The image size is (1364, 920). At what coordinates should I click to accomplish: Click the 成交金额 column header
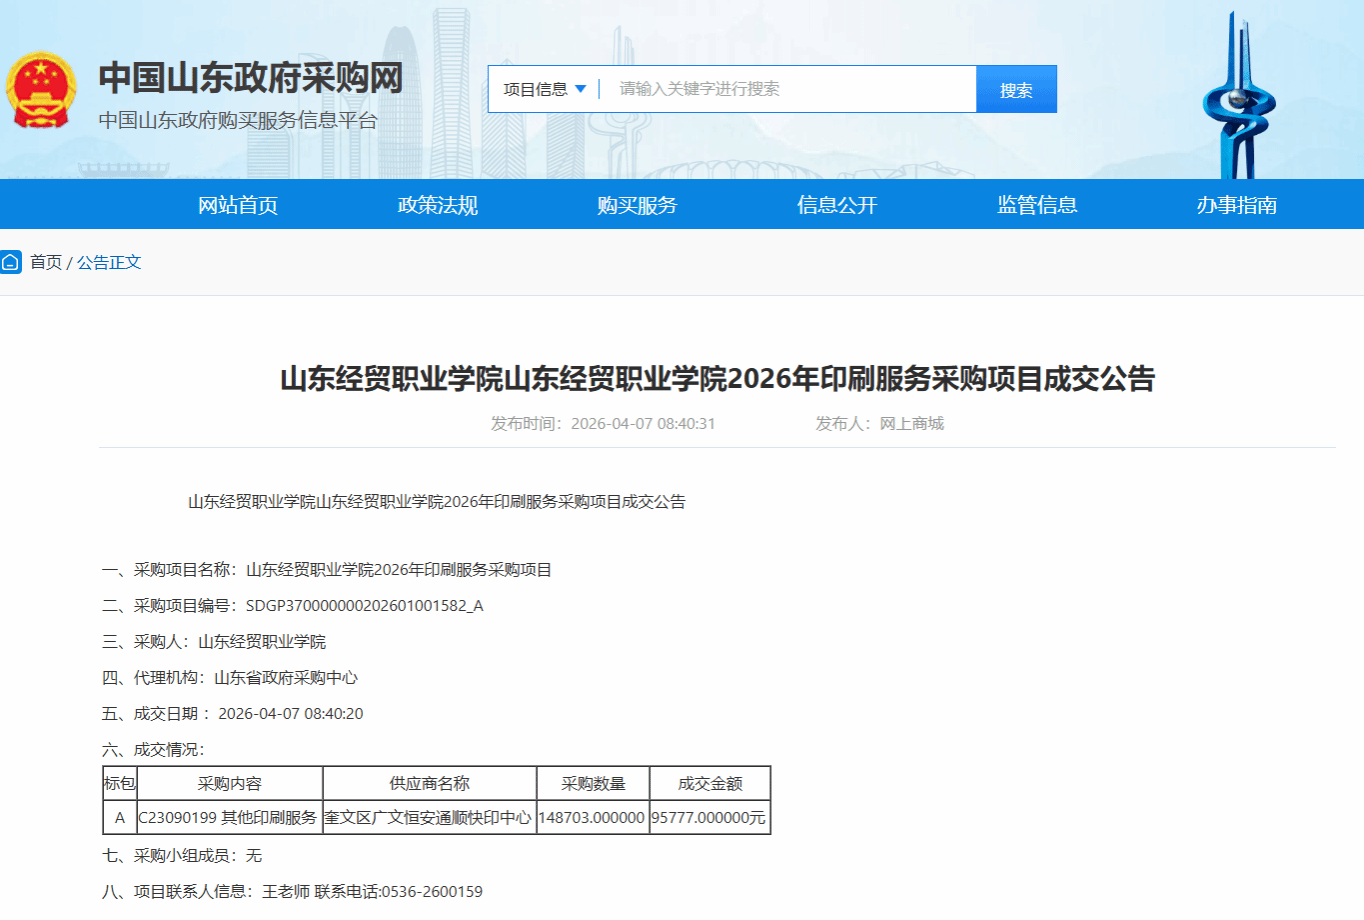tap(710, 783)
